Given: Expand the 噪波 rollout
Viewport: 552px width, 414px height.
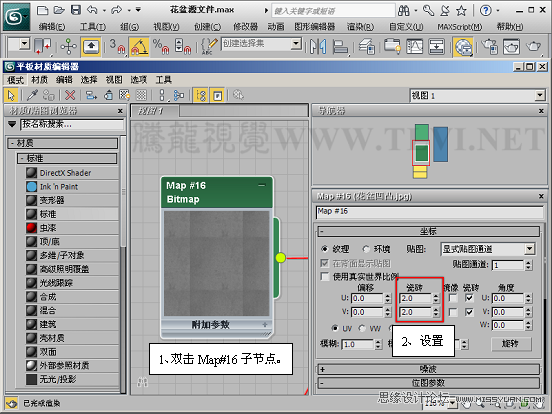Looking at the screenshot, I should tap(428, 369).
